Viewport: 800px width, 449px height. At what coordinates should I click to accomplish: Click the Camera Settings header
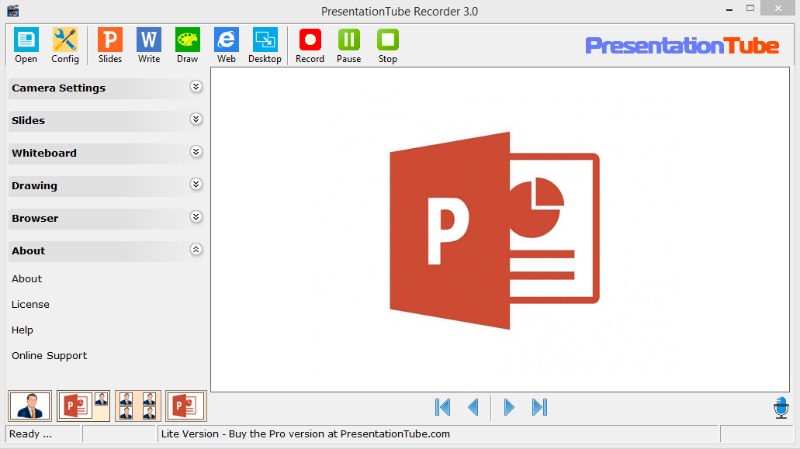pos(106,88)
